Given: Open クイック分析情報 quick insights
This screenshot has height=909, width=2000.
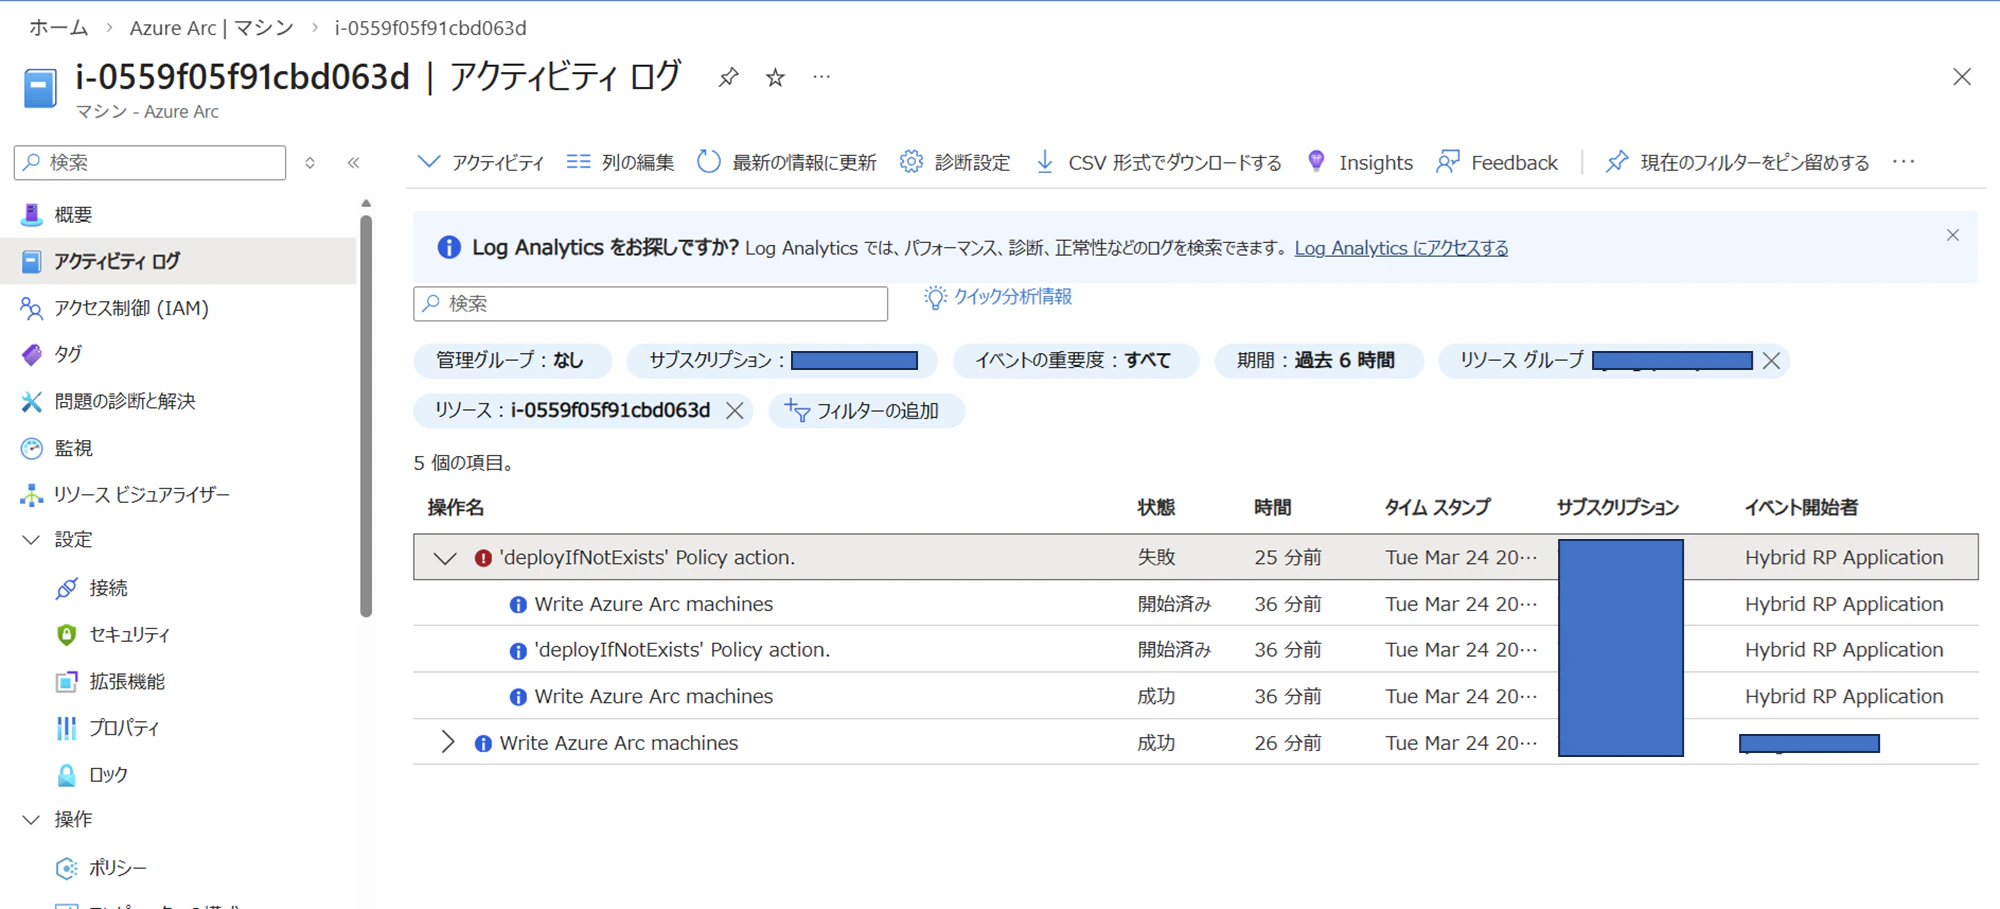Looking at the screenshot, I should point(998,297).
